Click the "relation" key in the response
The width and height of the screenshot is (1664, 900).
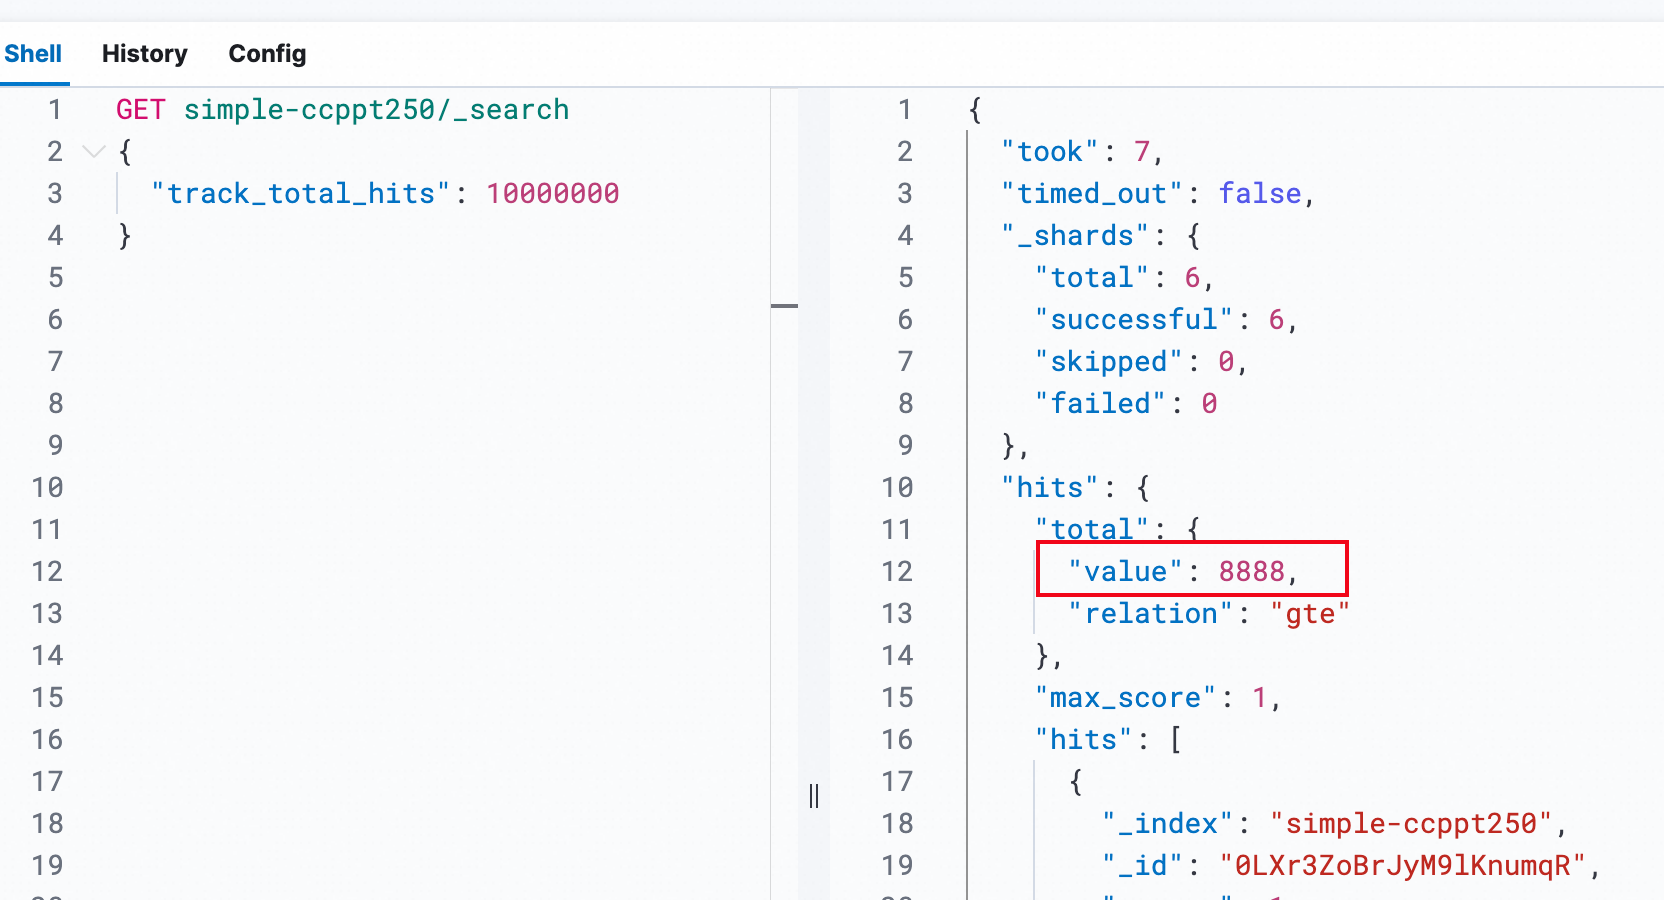click(1151, 614)
